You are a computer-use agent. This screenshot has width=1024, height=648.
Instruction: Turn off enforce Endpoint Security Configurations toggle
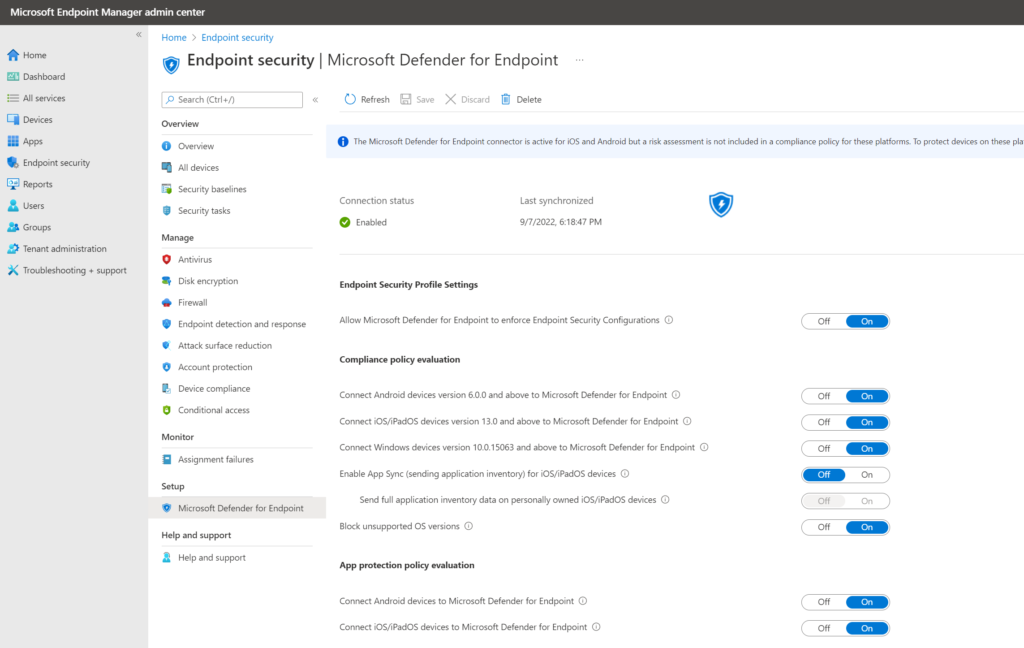824,321
